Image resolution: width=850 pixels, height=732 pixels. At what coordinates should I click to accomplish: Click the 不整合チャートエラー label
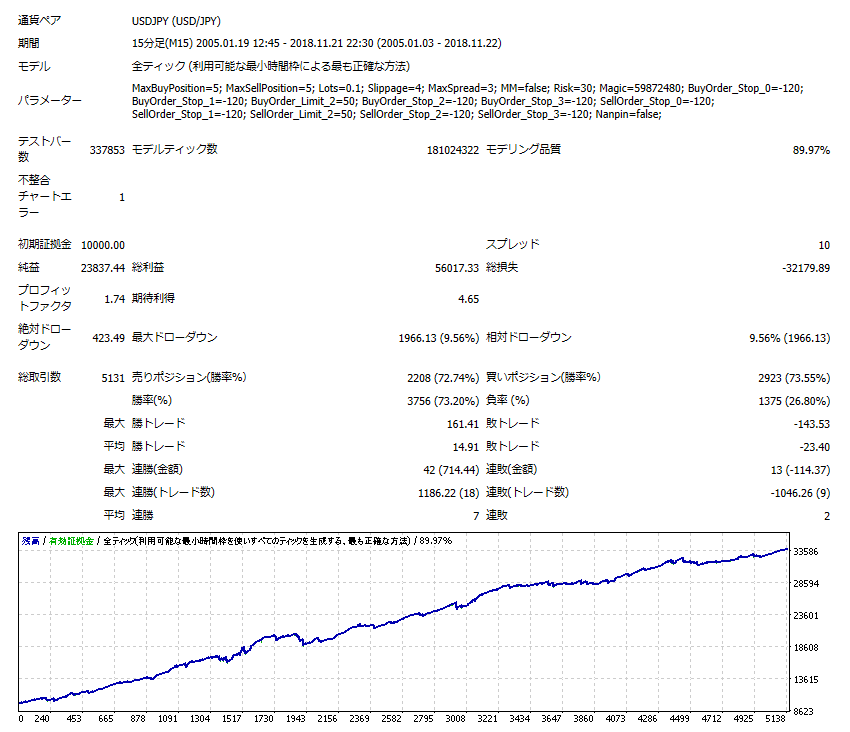[x=45, y=196]
